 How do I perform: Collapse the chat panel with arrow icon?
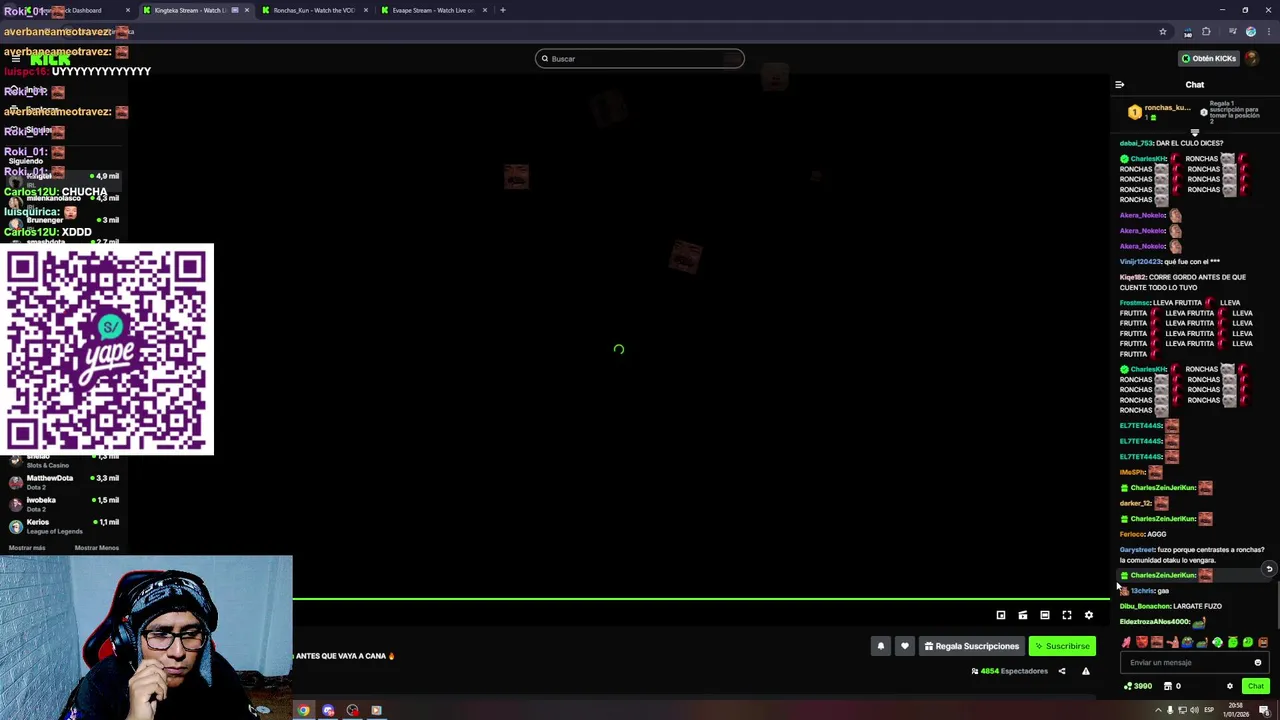coord(1119,85)
